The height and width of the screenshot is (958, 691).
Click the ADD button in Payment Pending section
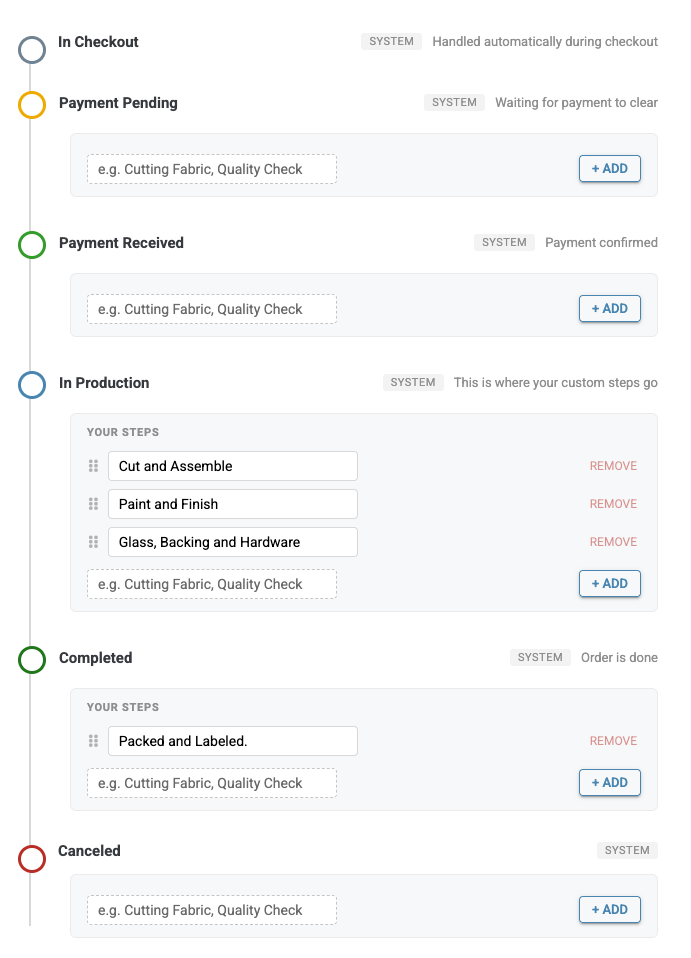click(609, 168)
